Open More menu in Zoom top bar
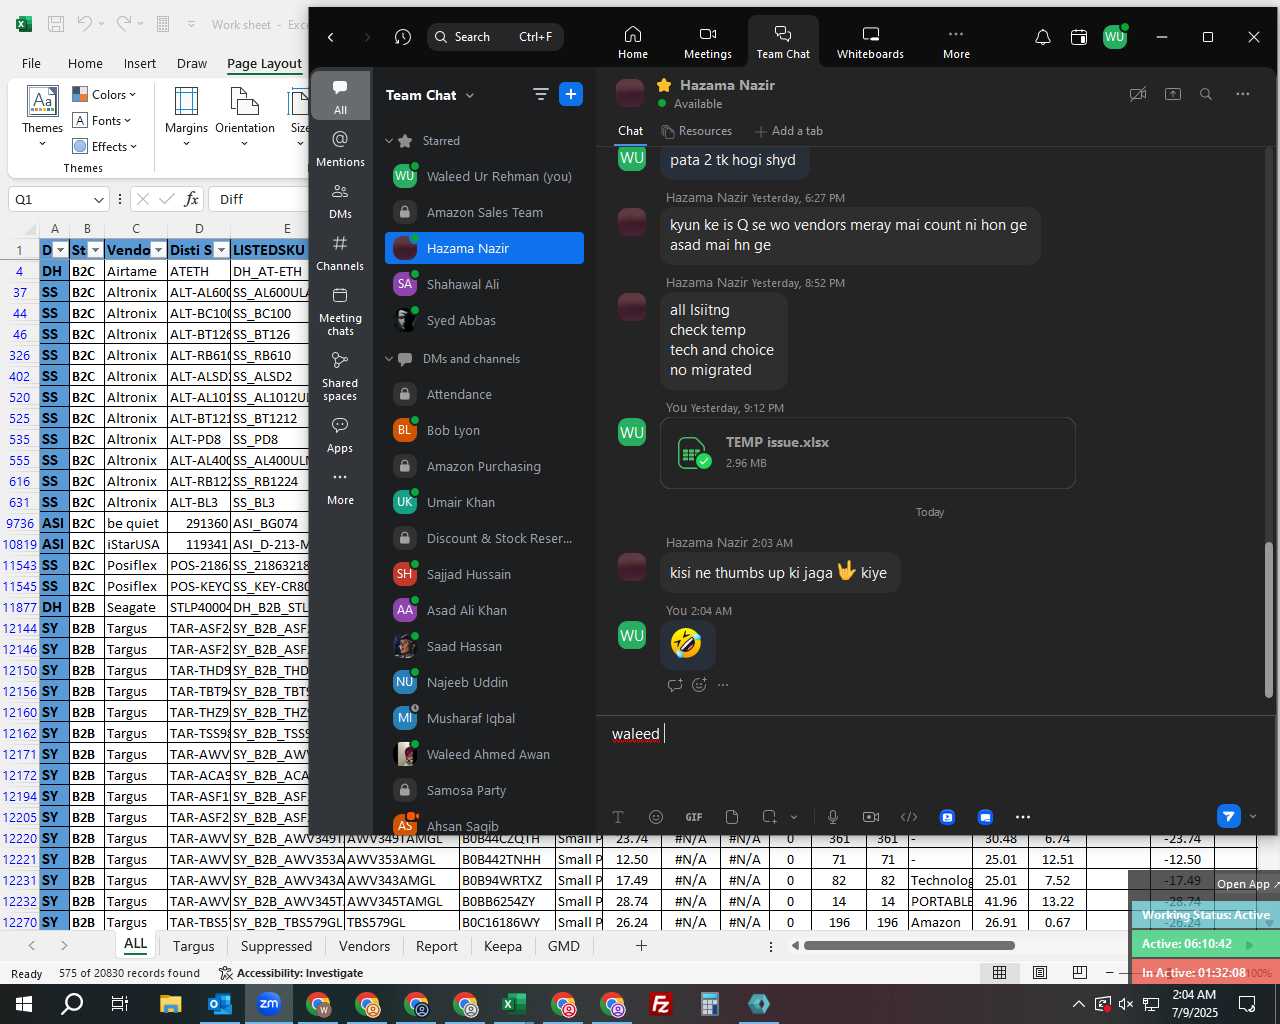This screenshot has height=1024, width=1280. coord(956,42)
